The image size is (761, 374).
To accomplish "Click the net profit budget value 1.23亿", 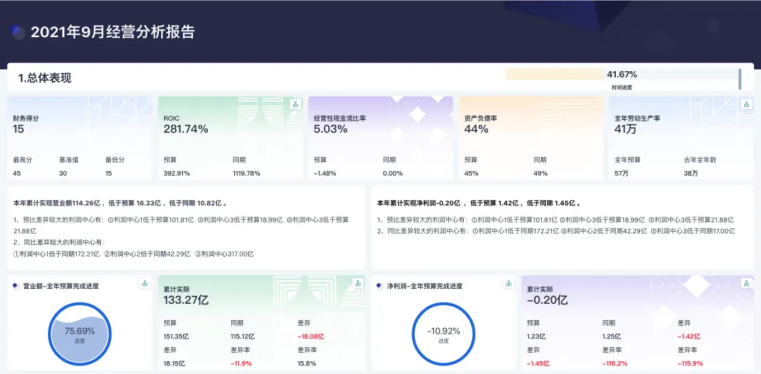I will pyautogui.click(x=537, y=336).
